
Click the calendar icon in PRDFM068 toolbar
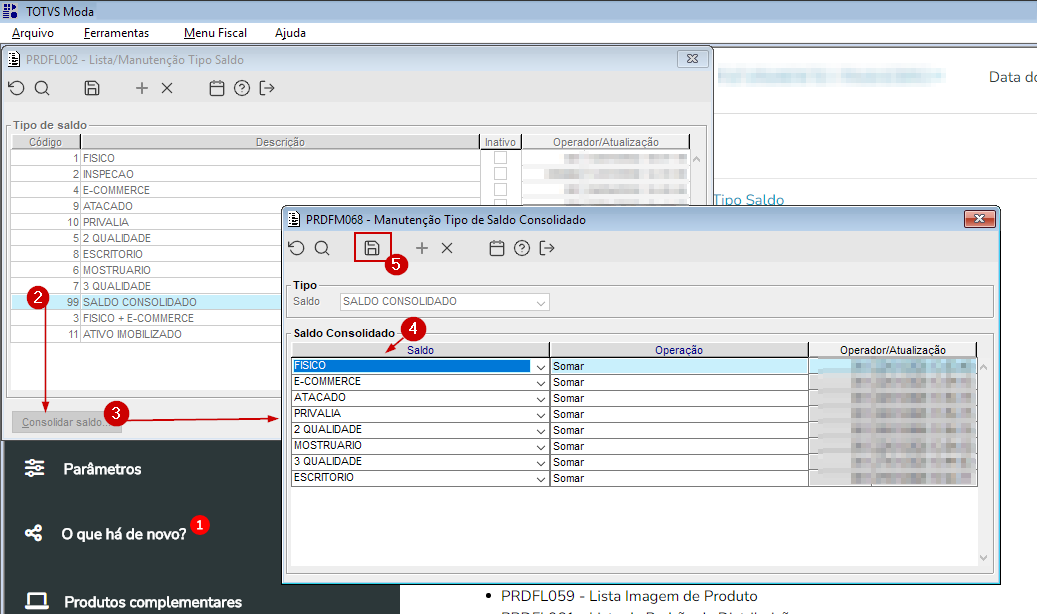click(497, 248)
